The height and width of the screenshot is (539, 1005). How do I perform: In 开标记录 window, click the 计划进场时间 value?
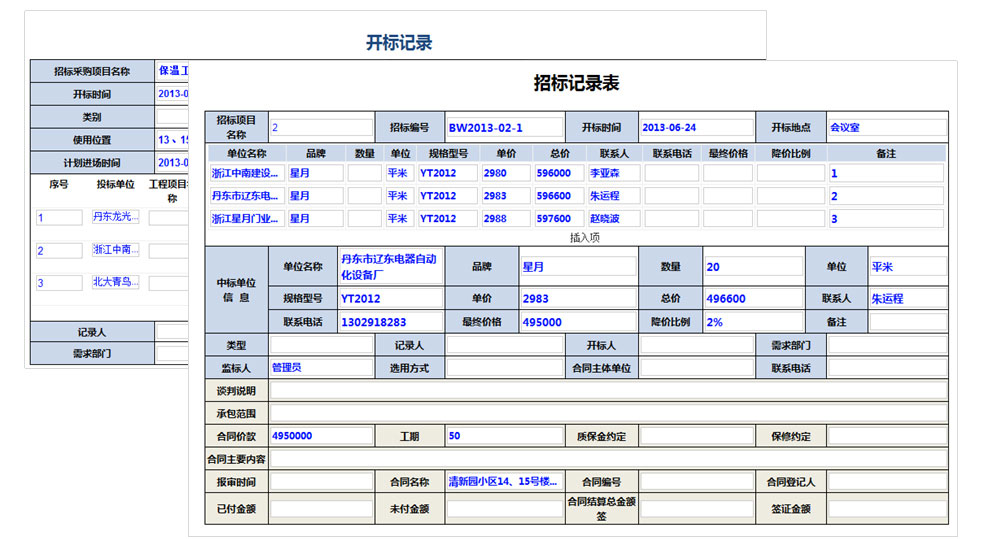pos(172,163)
